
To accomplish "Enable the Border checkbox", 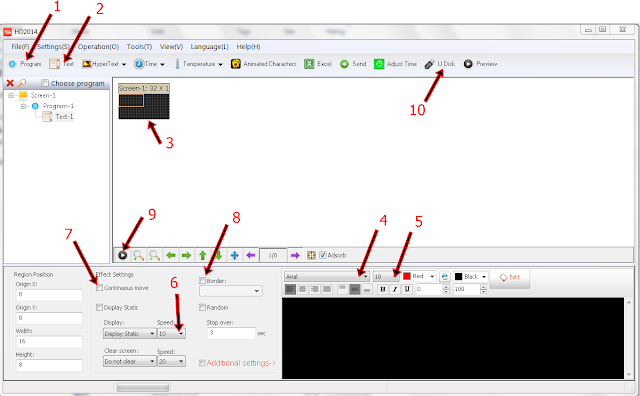I will point(202,281).
